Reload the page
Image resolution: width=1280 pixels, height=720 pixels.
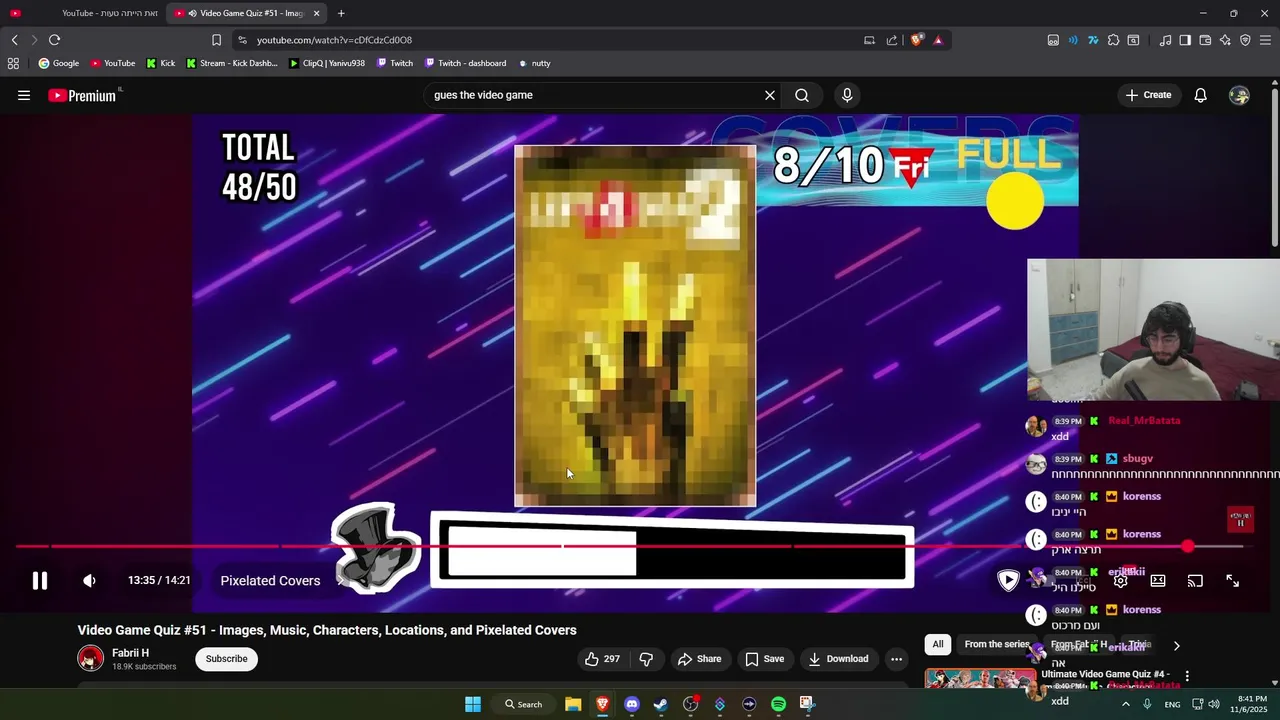[54, 40]
